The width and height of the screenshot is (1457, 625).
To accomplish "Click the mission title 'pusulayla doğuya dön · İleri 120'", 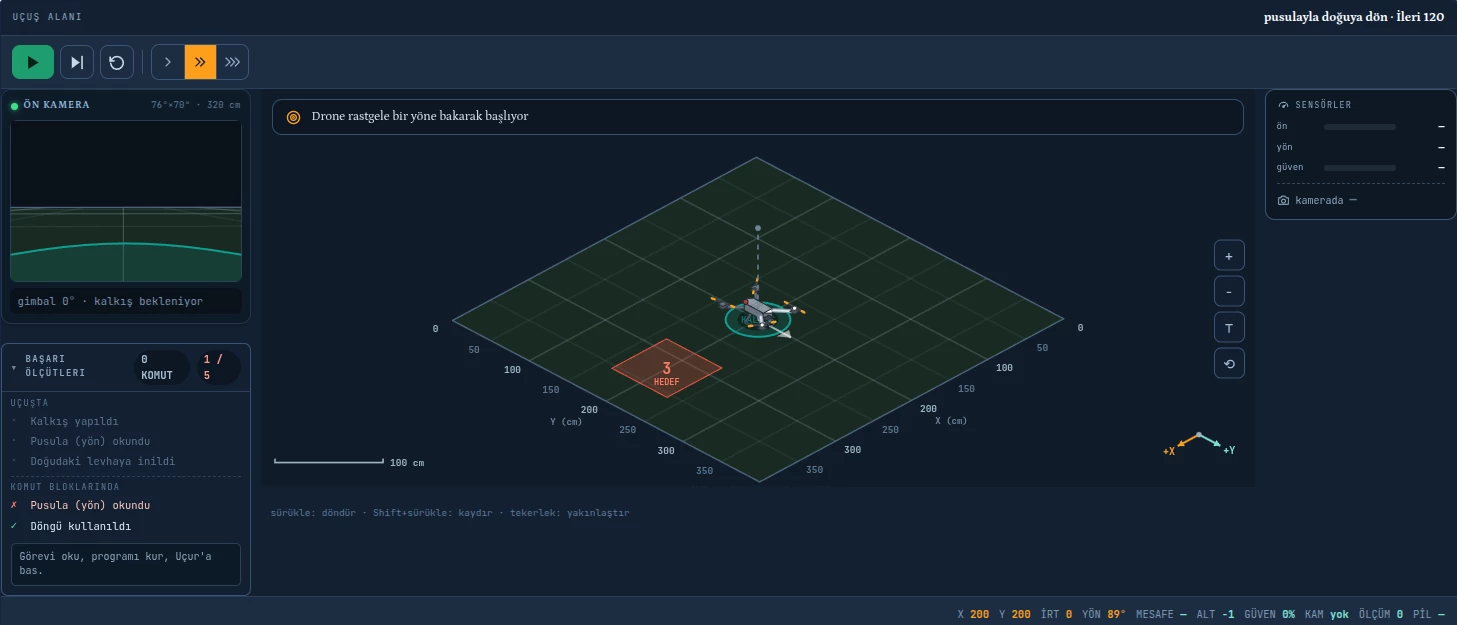I will click(1354, 17).
